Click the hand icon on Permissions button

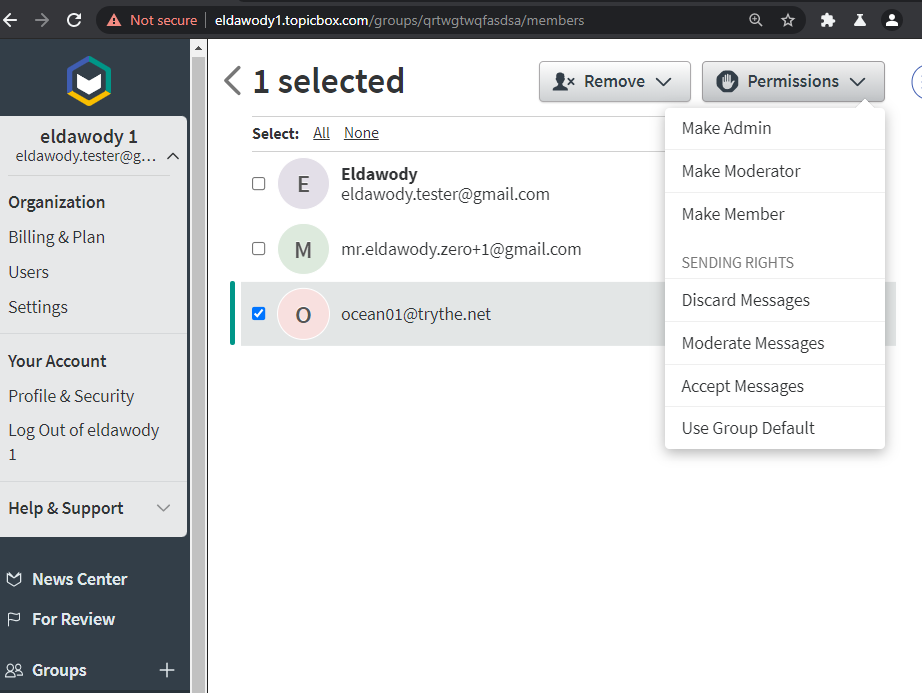pos(727,81)
